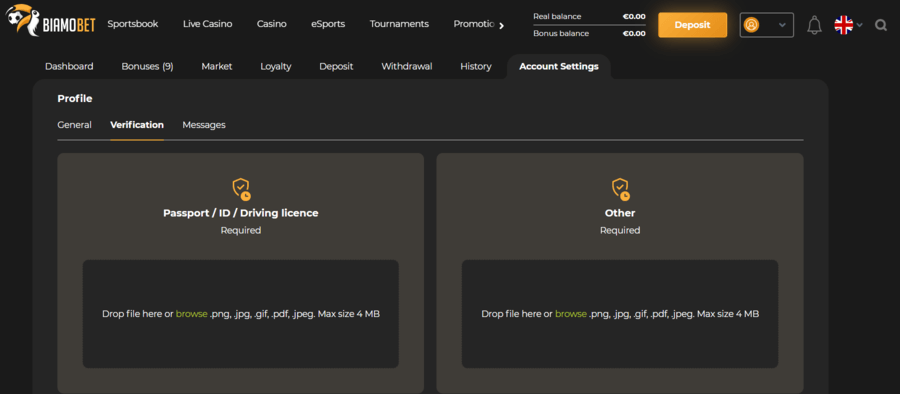Open the Messages profile tab
Screen dimensions: 900x394
[x=204, y=125]
